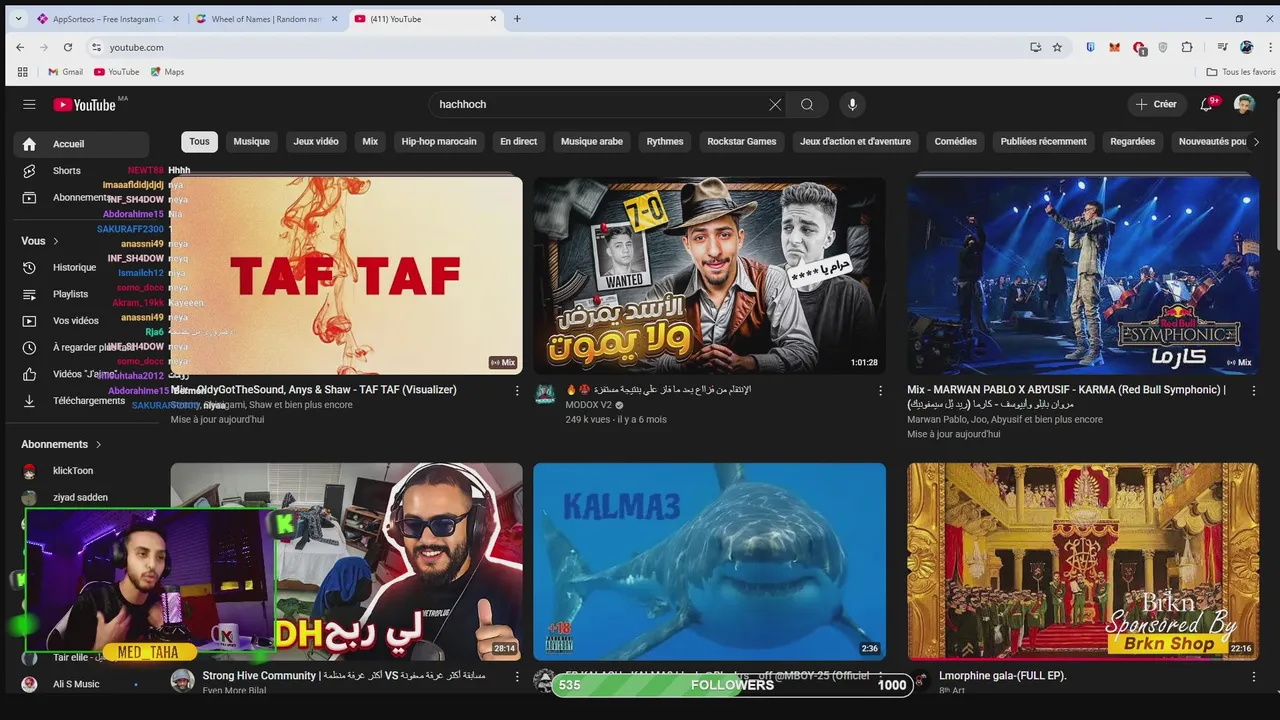
Task: Click the magnifier search button
Action: pos(807,104)
